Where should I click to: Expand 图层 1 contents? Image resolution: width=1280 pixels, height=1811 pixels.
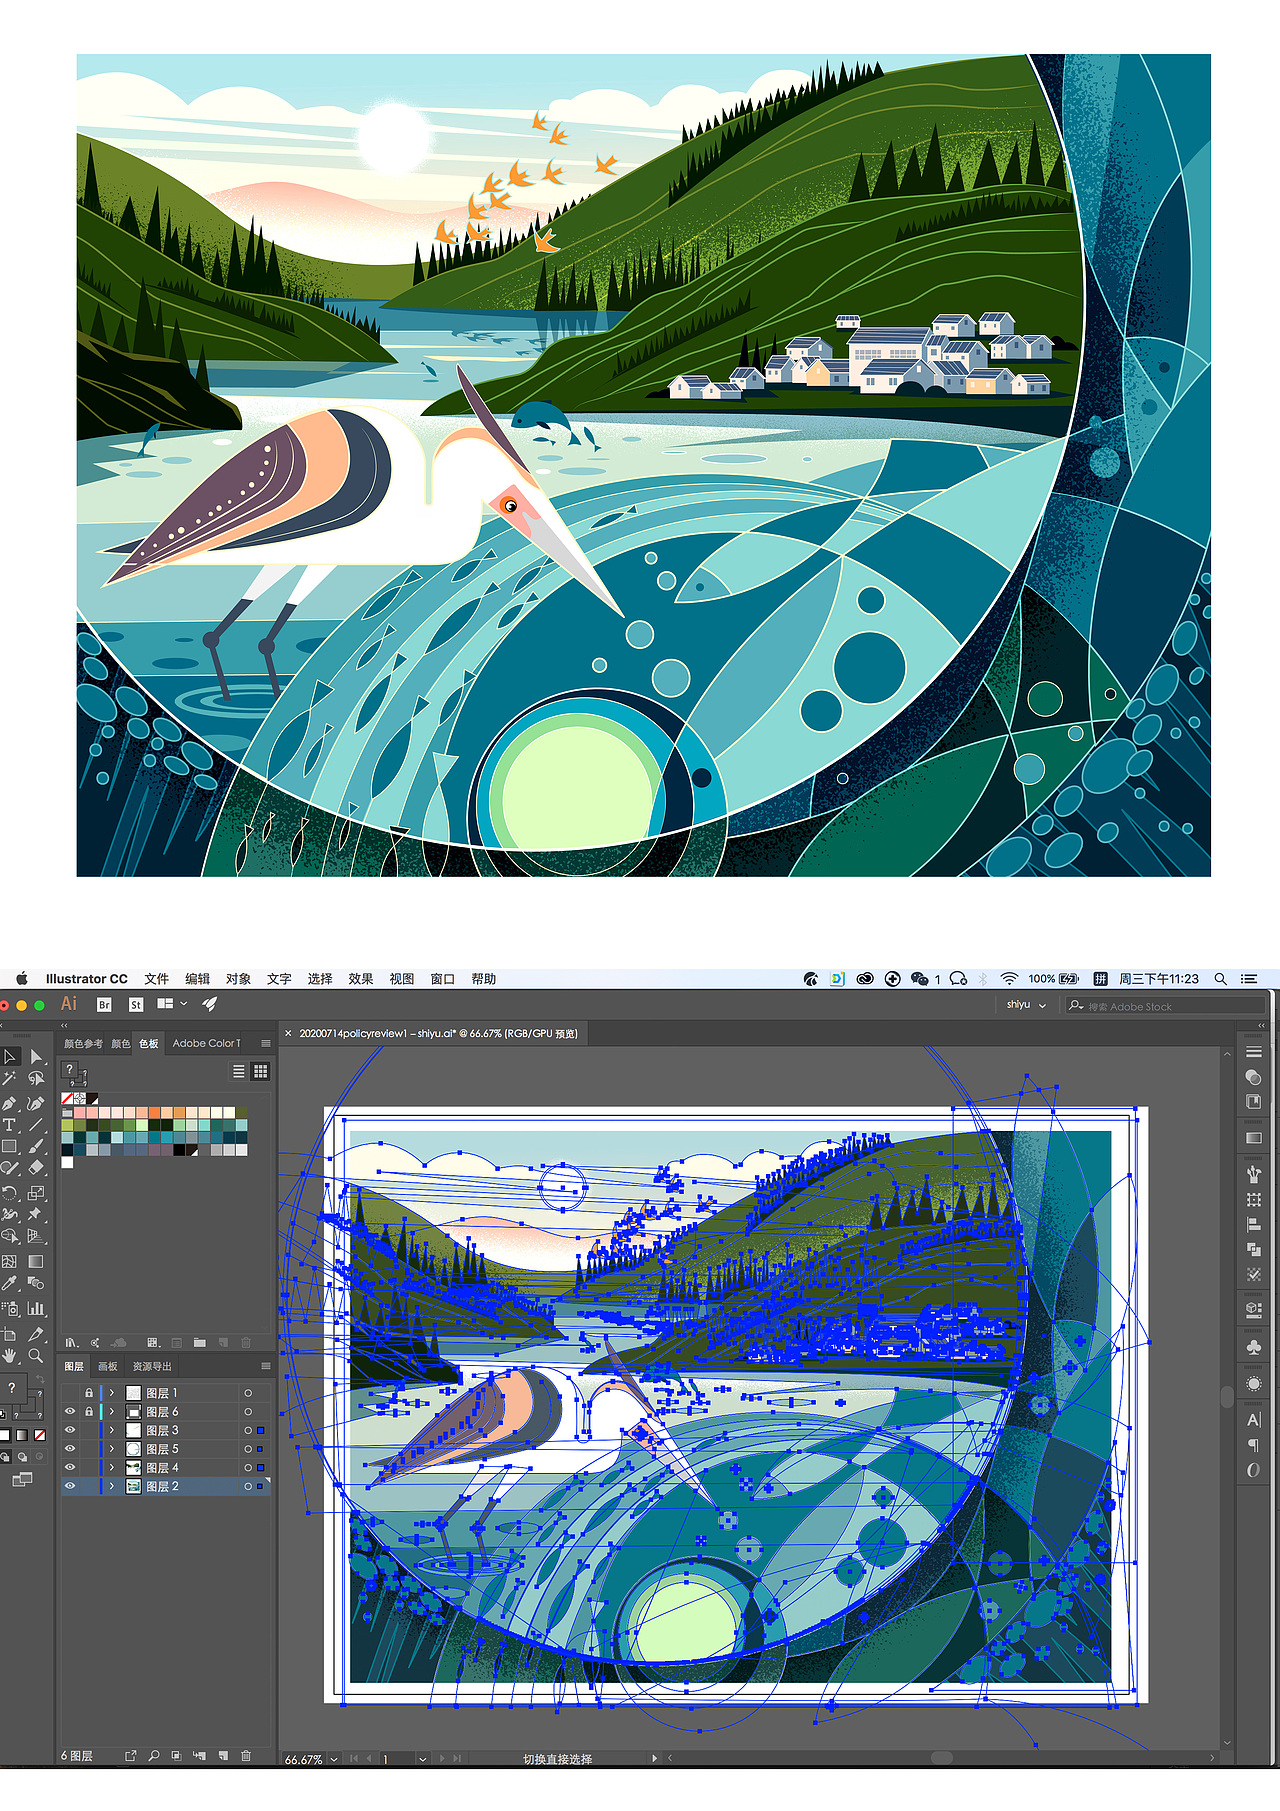(112, 1393)
